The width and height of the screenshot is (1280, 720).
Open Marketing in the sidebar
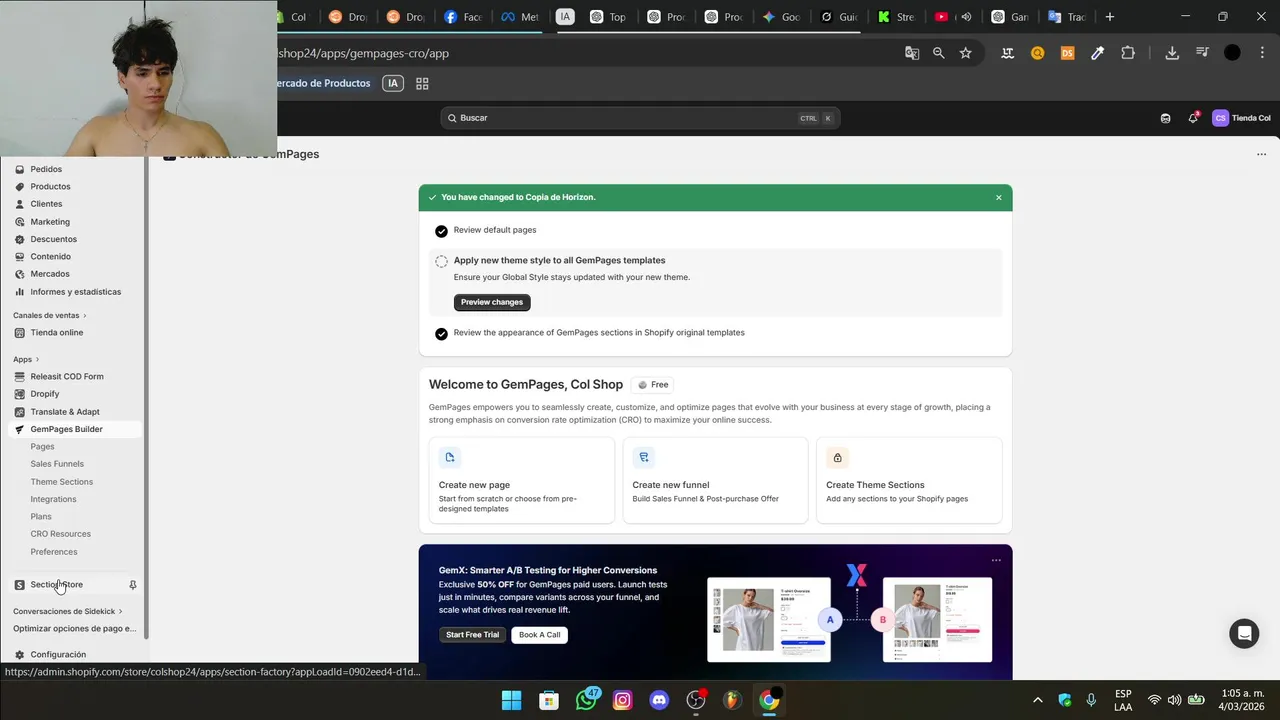coord(50,222)
